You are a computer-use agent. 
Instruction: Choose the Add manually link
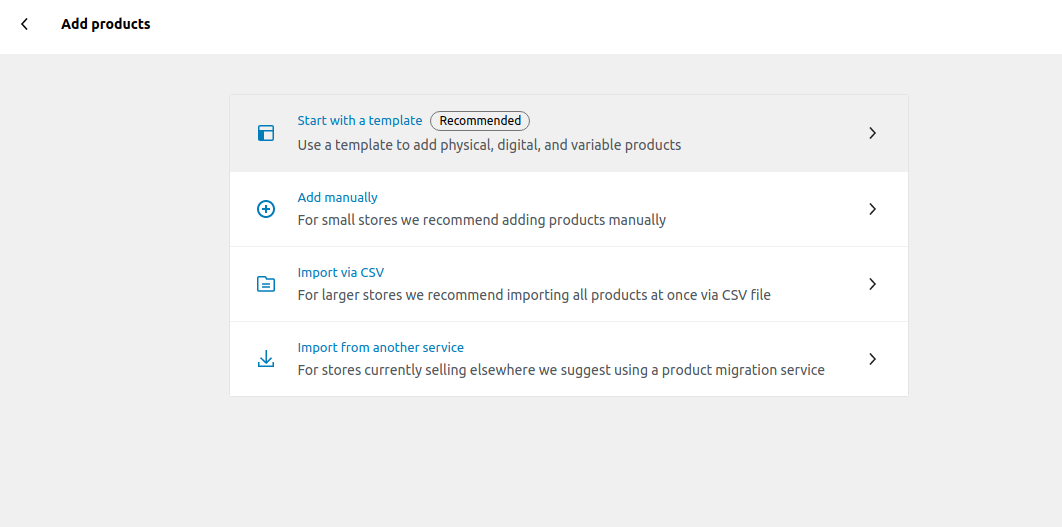337,197
